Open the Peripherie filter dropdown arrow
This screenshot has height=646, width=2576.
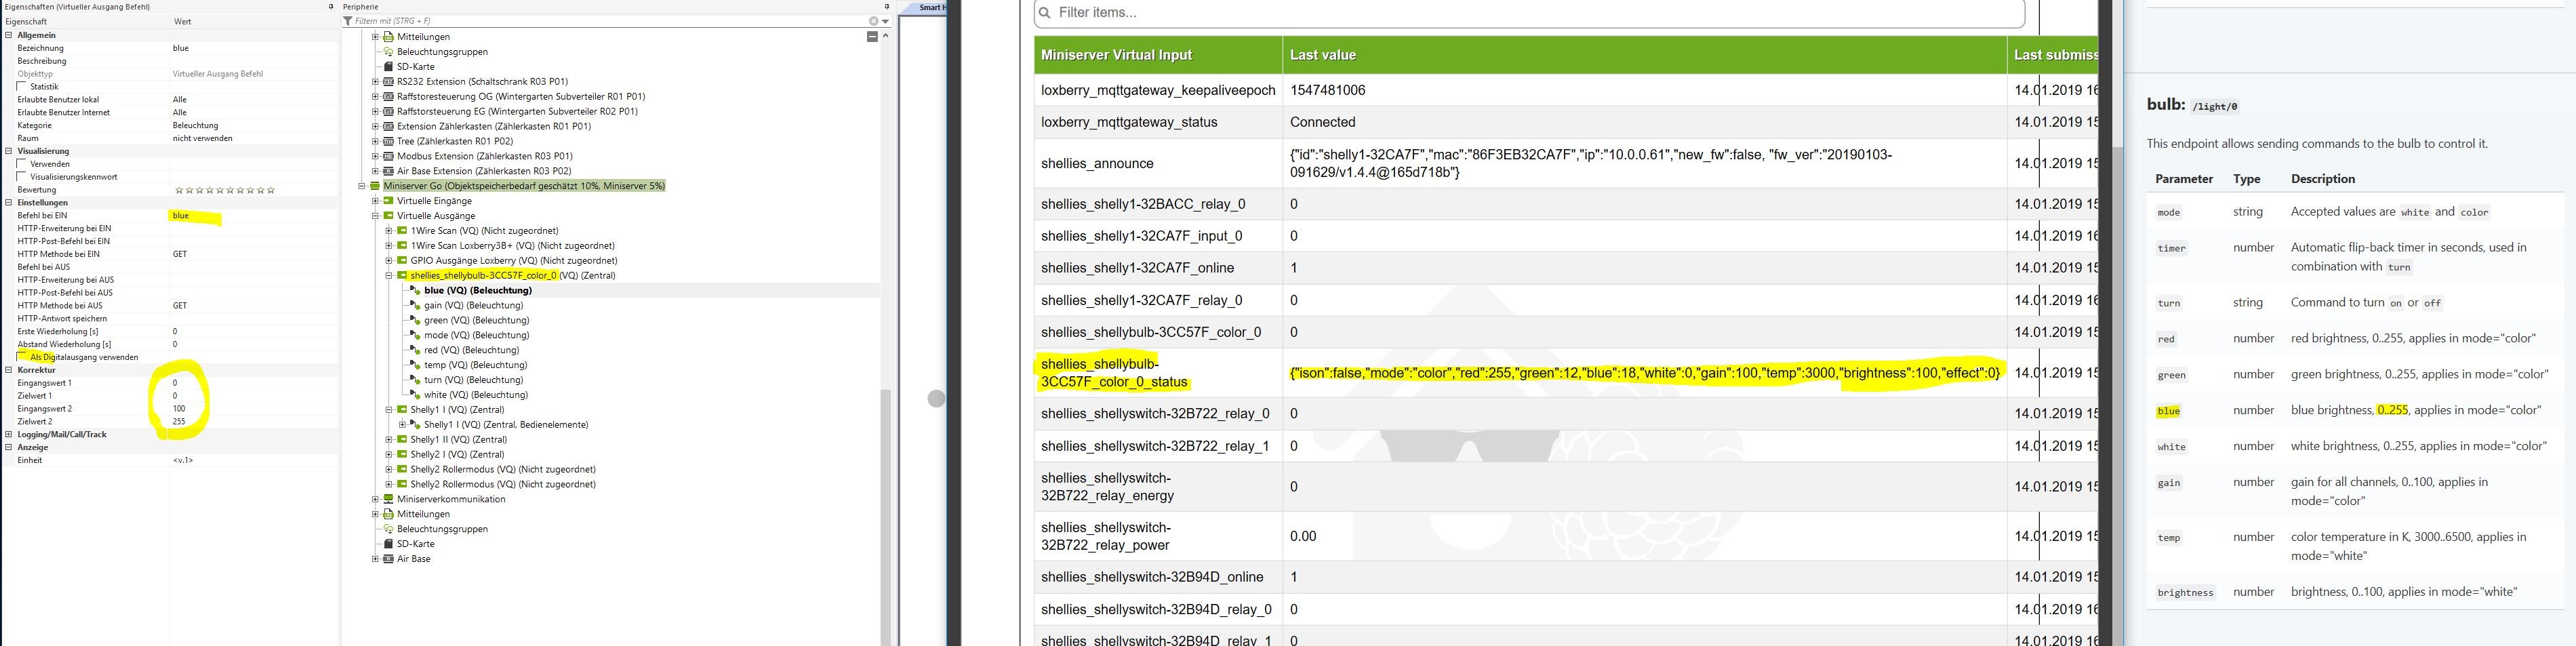pyautogui.click(x=885, y=21)
